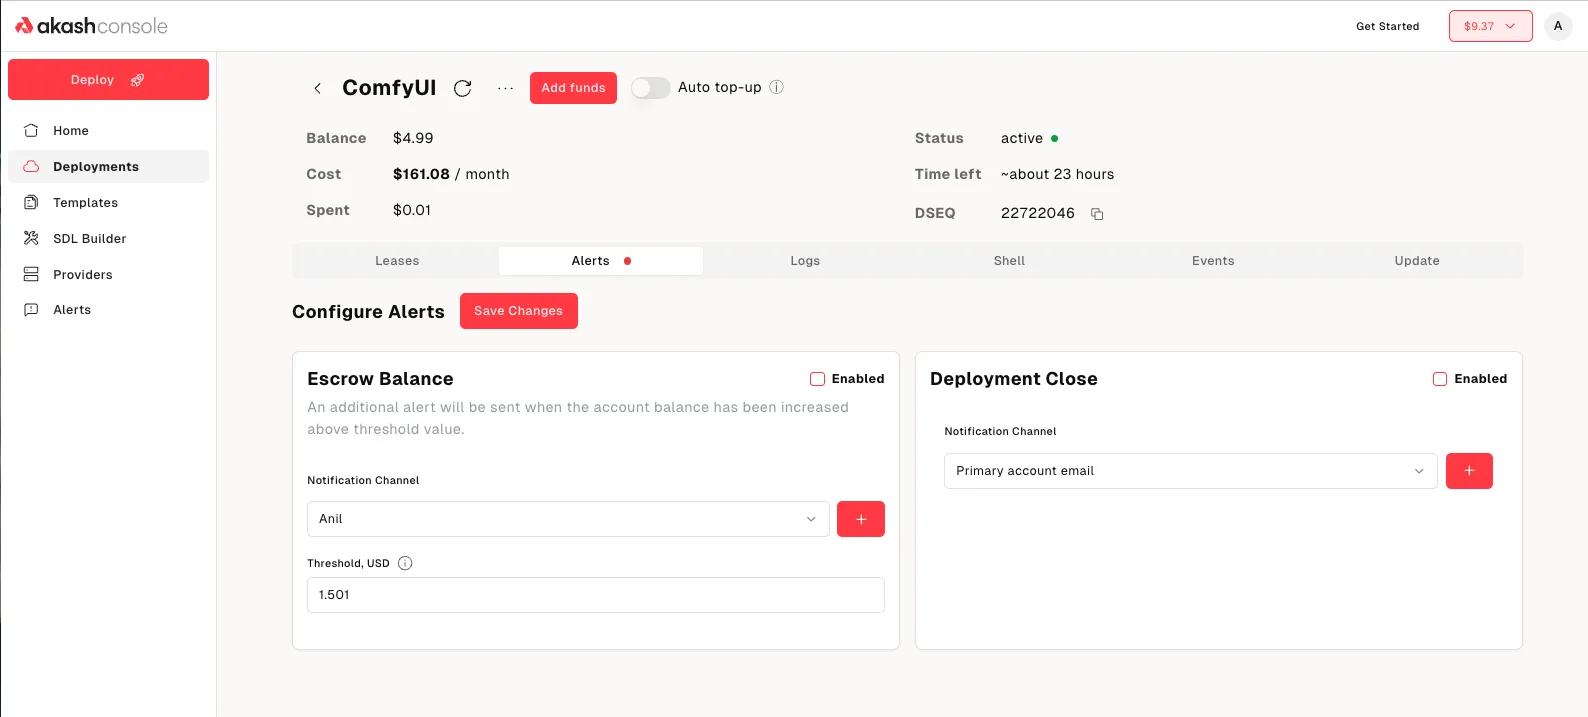This screenshot has height=717, width=1588.
Task: Expand the $9.37 balance dropdown
Action: point(1490,26)
